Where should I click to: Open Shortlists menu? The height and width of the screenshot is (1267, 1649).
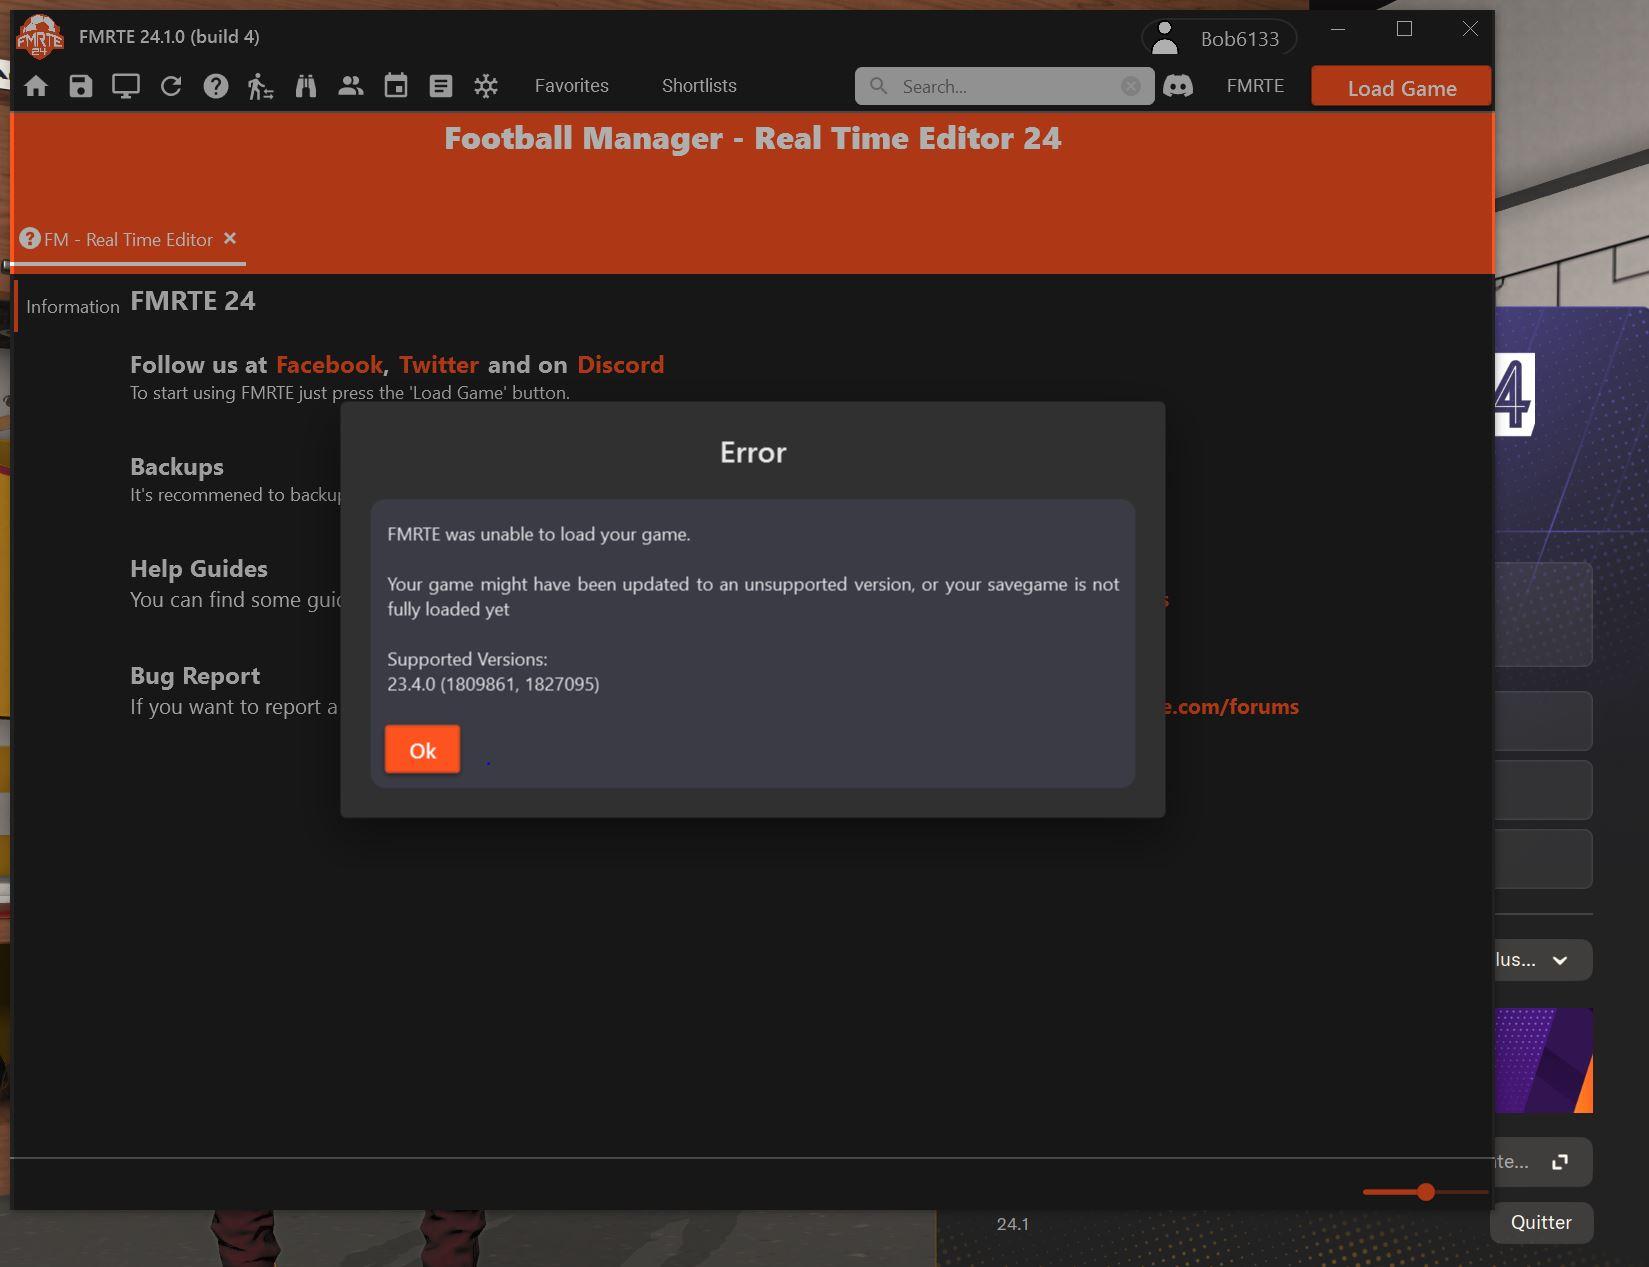tap(699, 86)
